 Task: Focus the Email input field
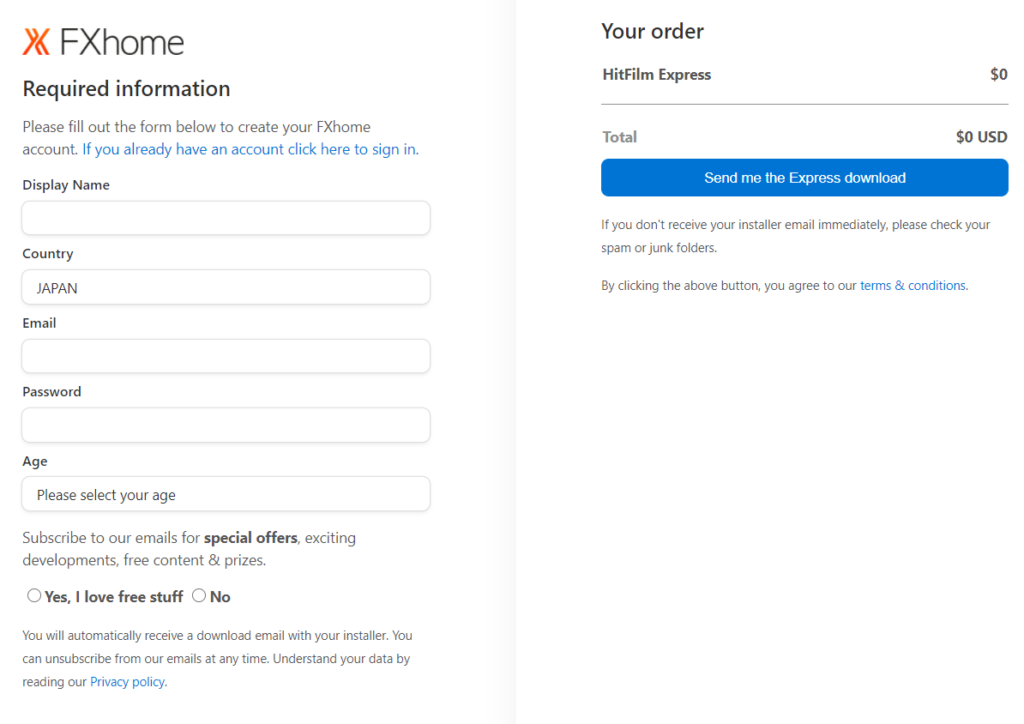[x=226, y=356]
